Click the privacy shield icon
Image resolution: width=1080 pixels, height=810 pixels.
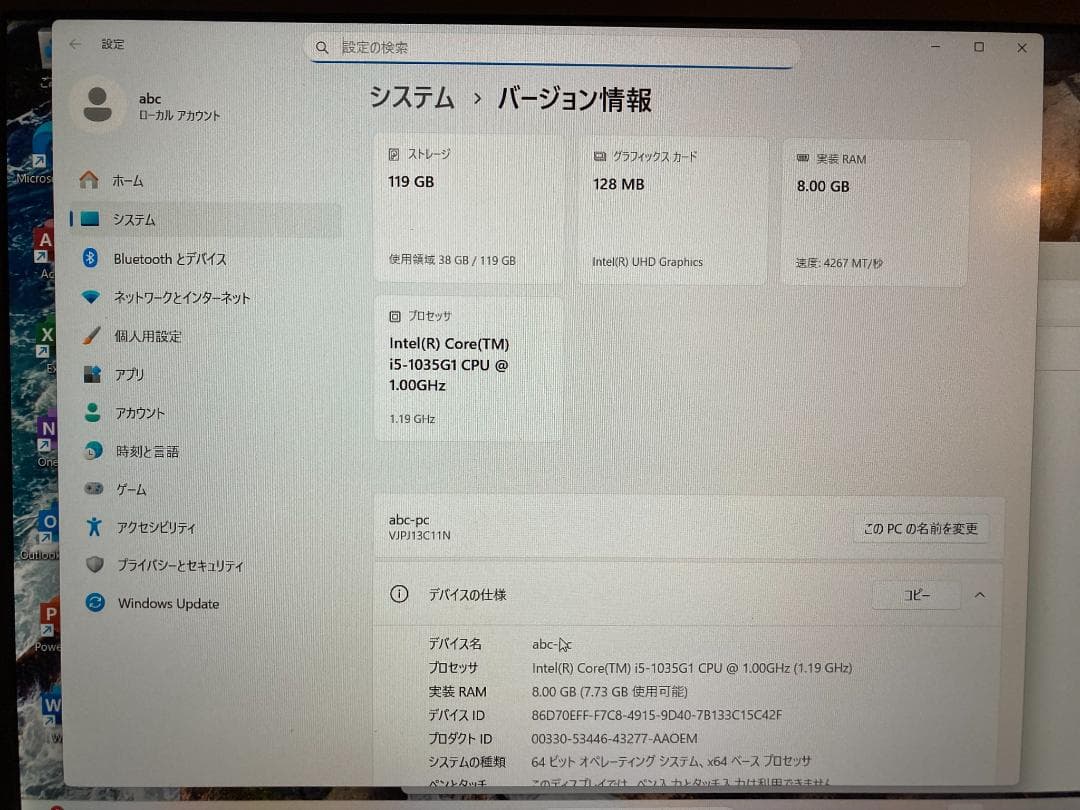click(x=94, y=565)
